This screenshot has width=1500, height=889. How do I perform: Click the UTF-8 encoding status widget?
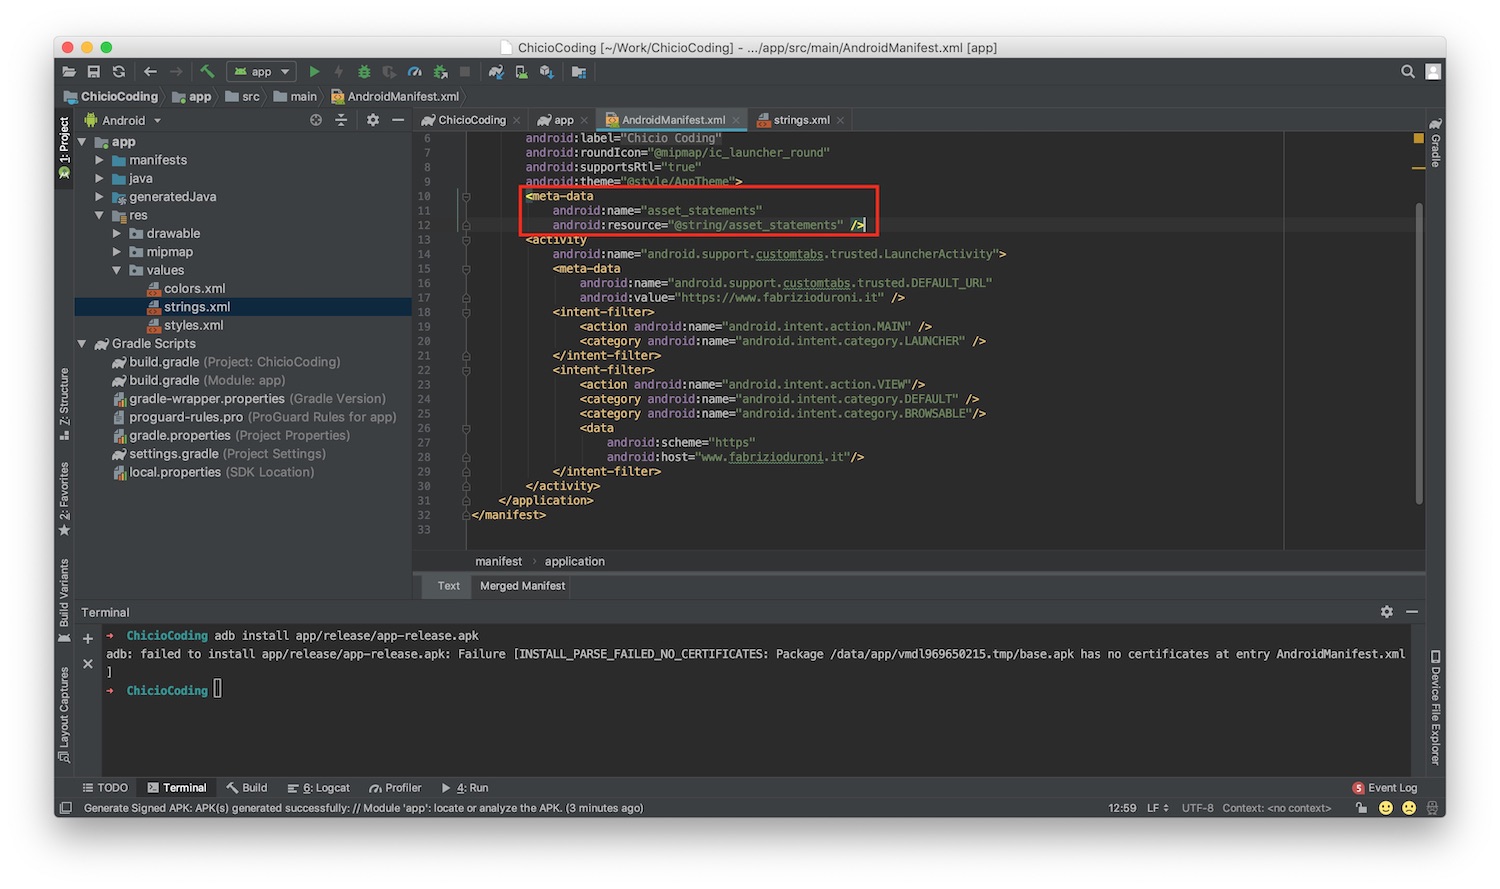coord(1197,808)
